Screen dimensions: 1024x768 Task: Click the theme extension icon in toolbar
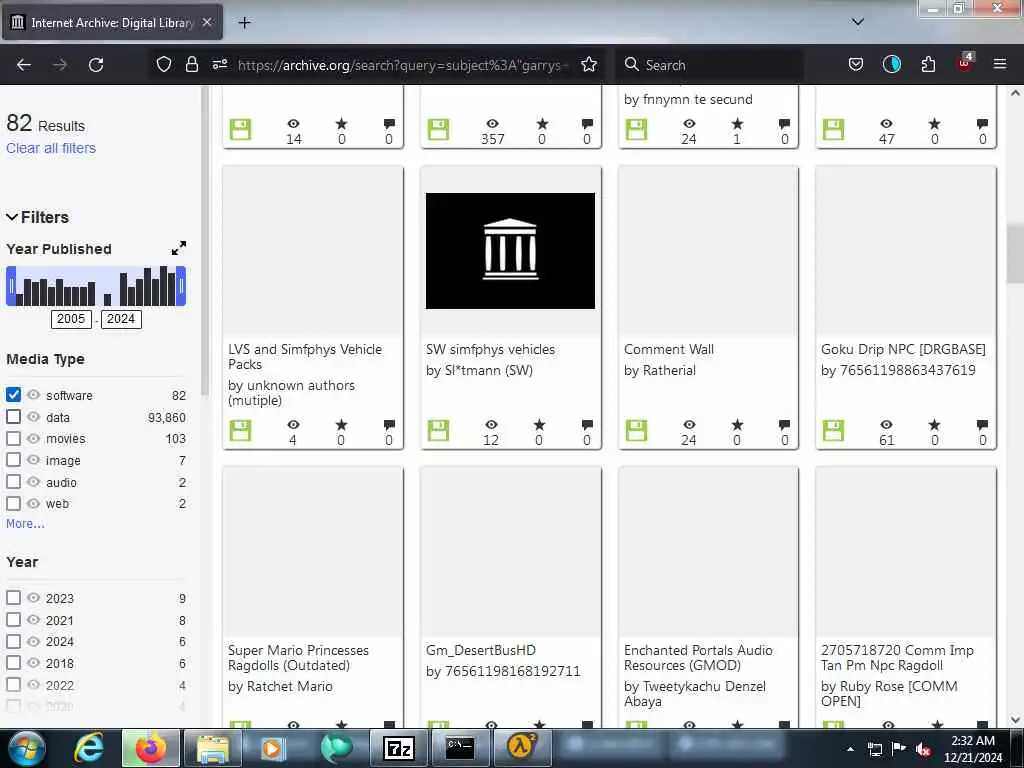(x=891, y=65)
